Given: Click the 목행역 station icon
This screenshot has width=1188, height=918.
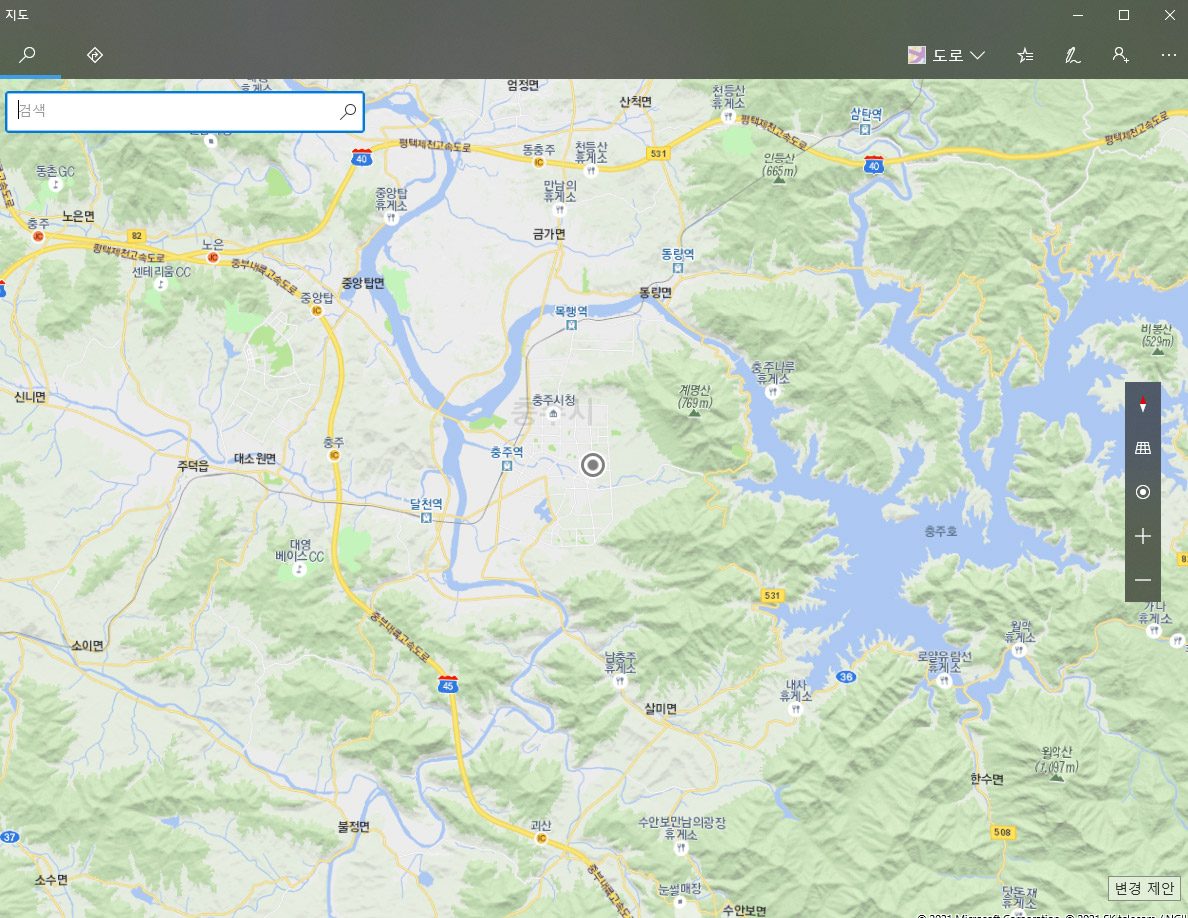Looking at the screenshot, I should pyautogui.click(x=571, y=325).
